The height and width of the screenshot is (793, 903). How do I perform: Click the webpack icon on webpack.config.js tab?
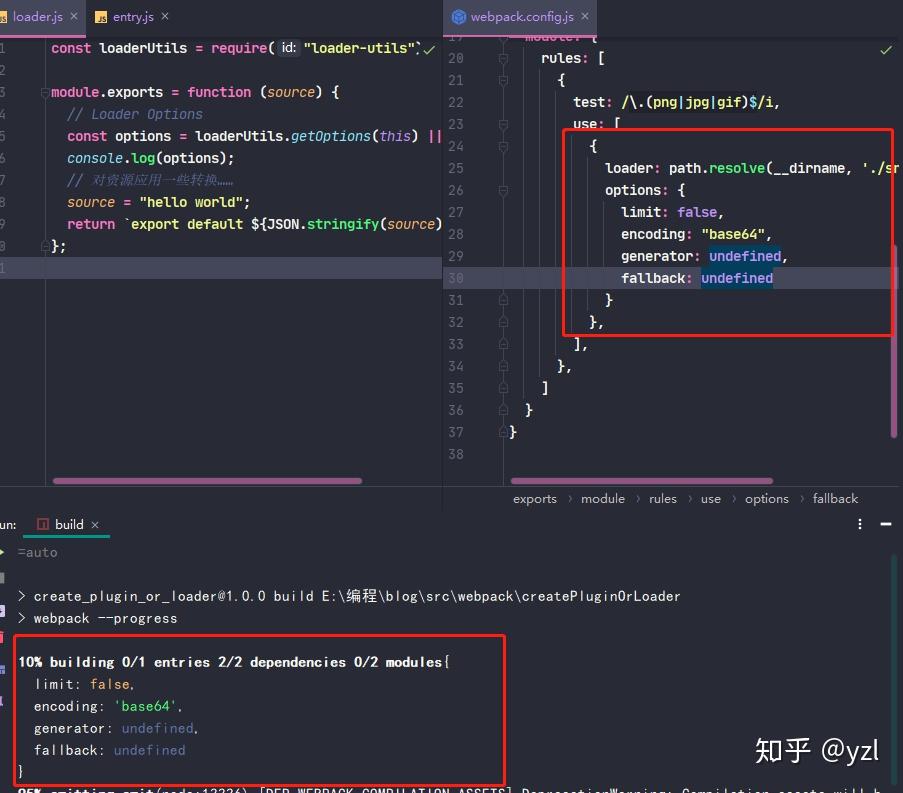(458, 17)
